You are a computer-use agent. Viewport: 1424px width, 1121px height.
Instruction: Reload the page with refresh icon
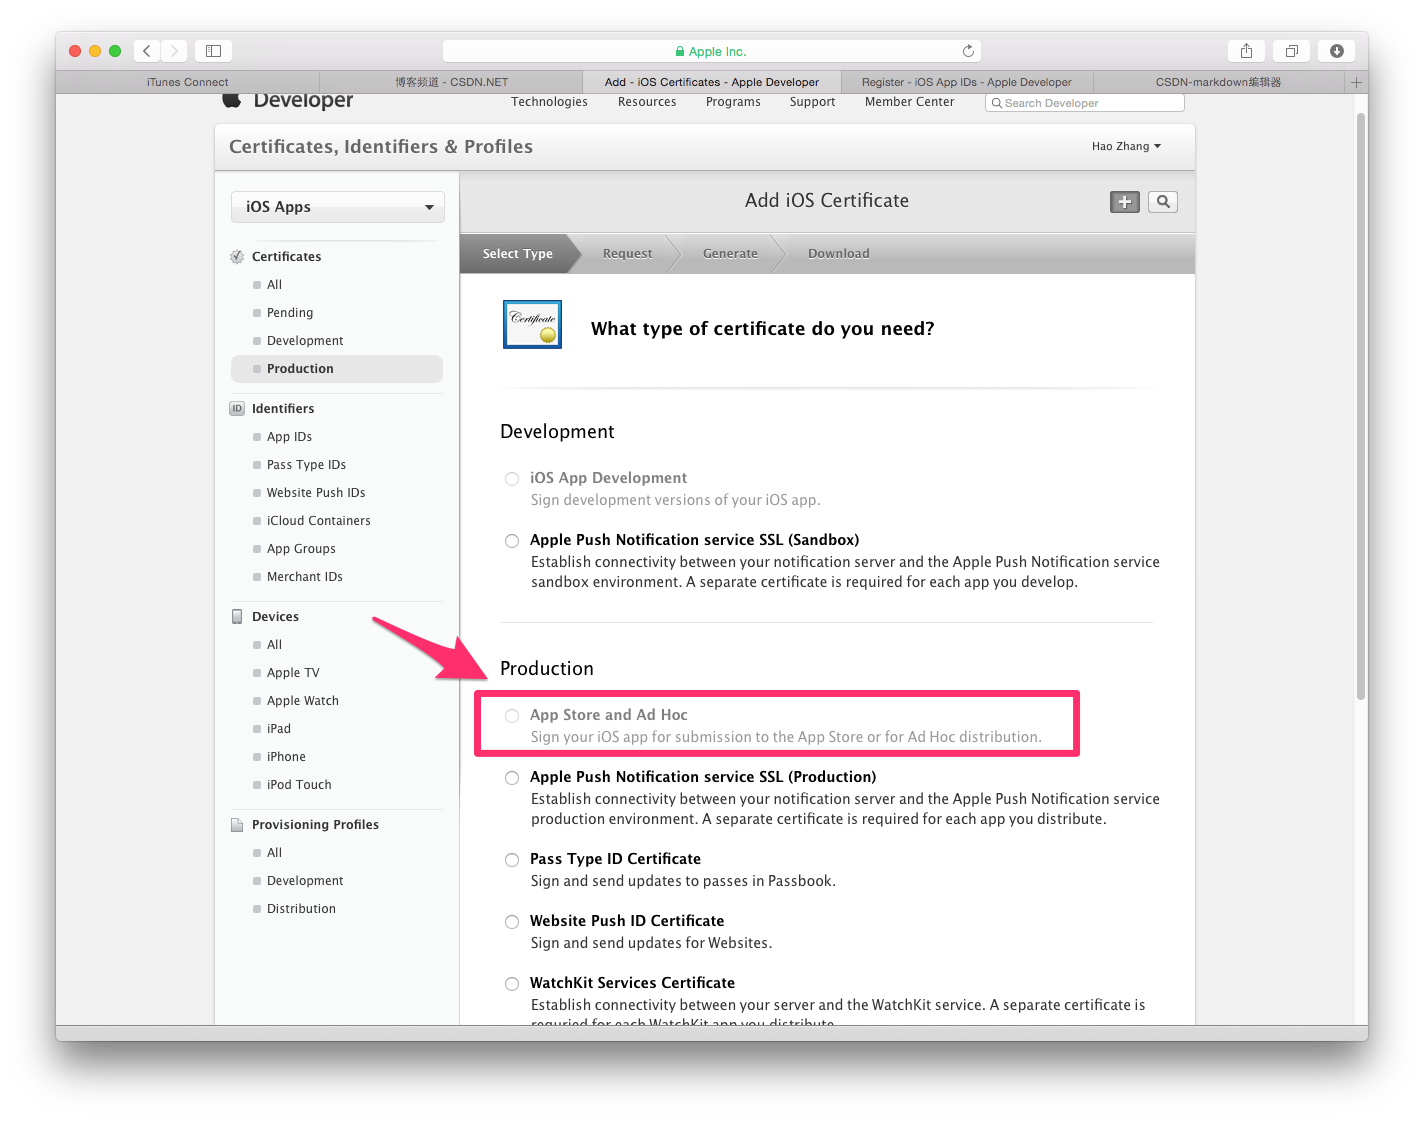pos(968,51)
